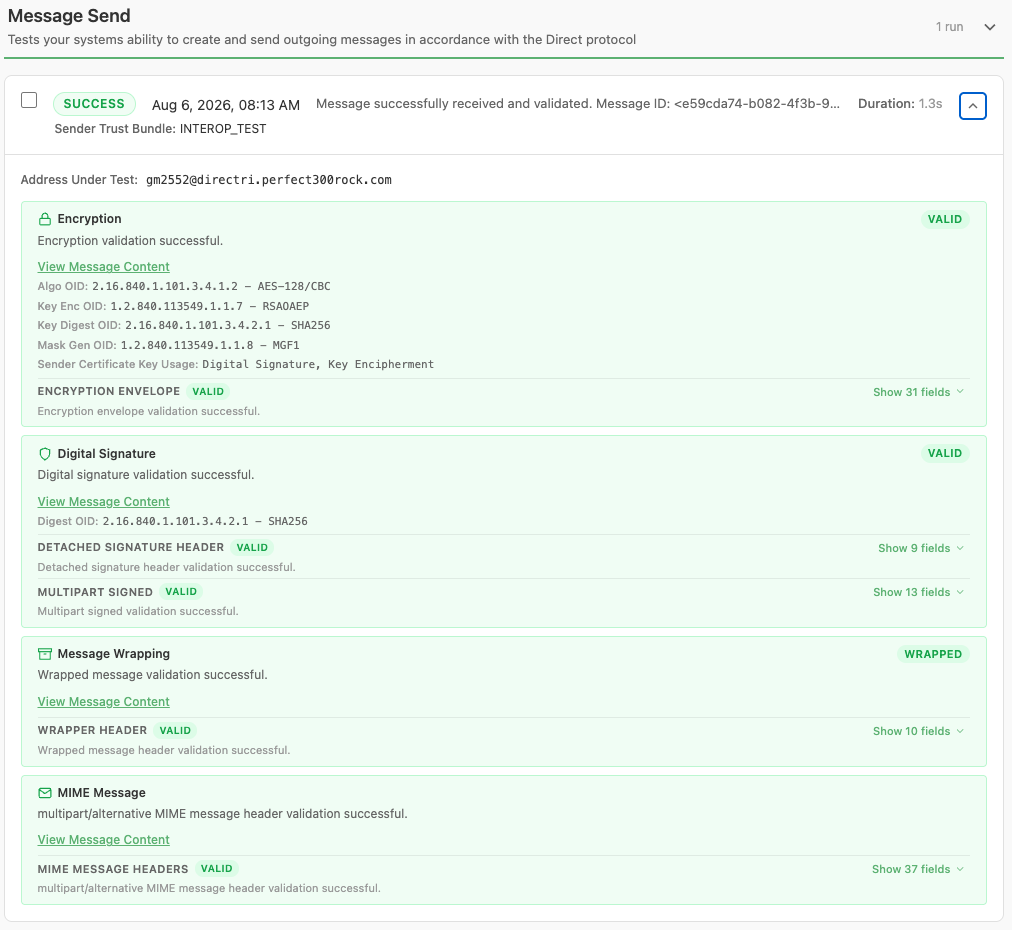Click the archive box icon beside Message Wrapping
The image size is (1012, 930).
coord(45,654)
